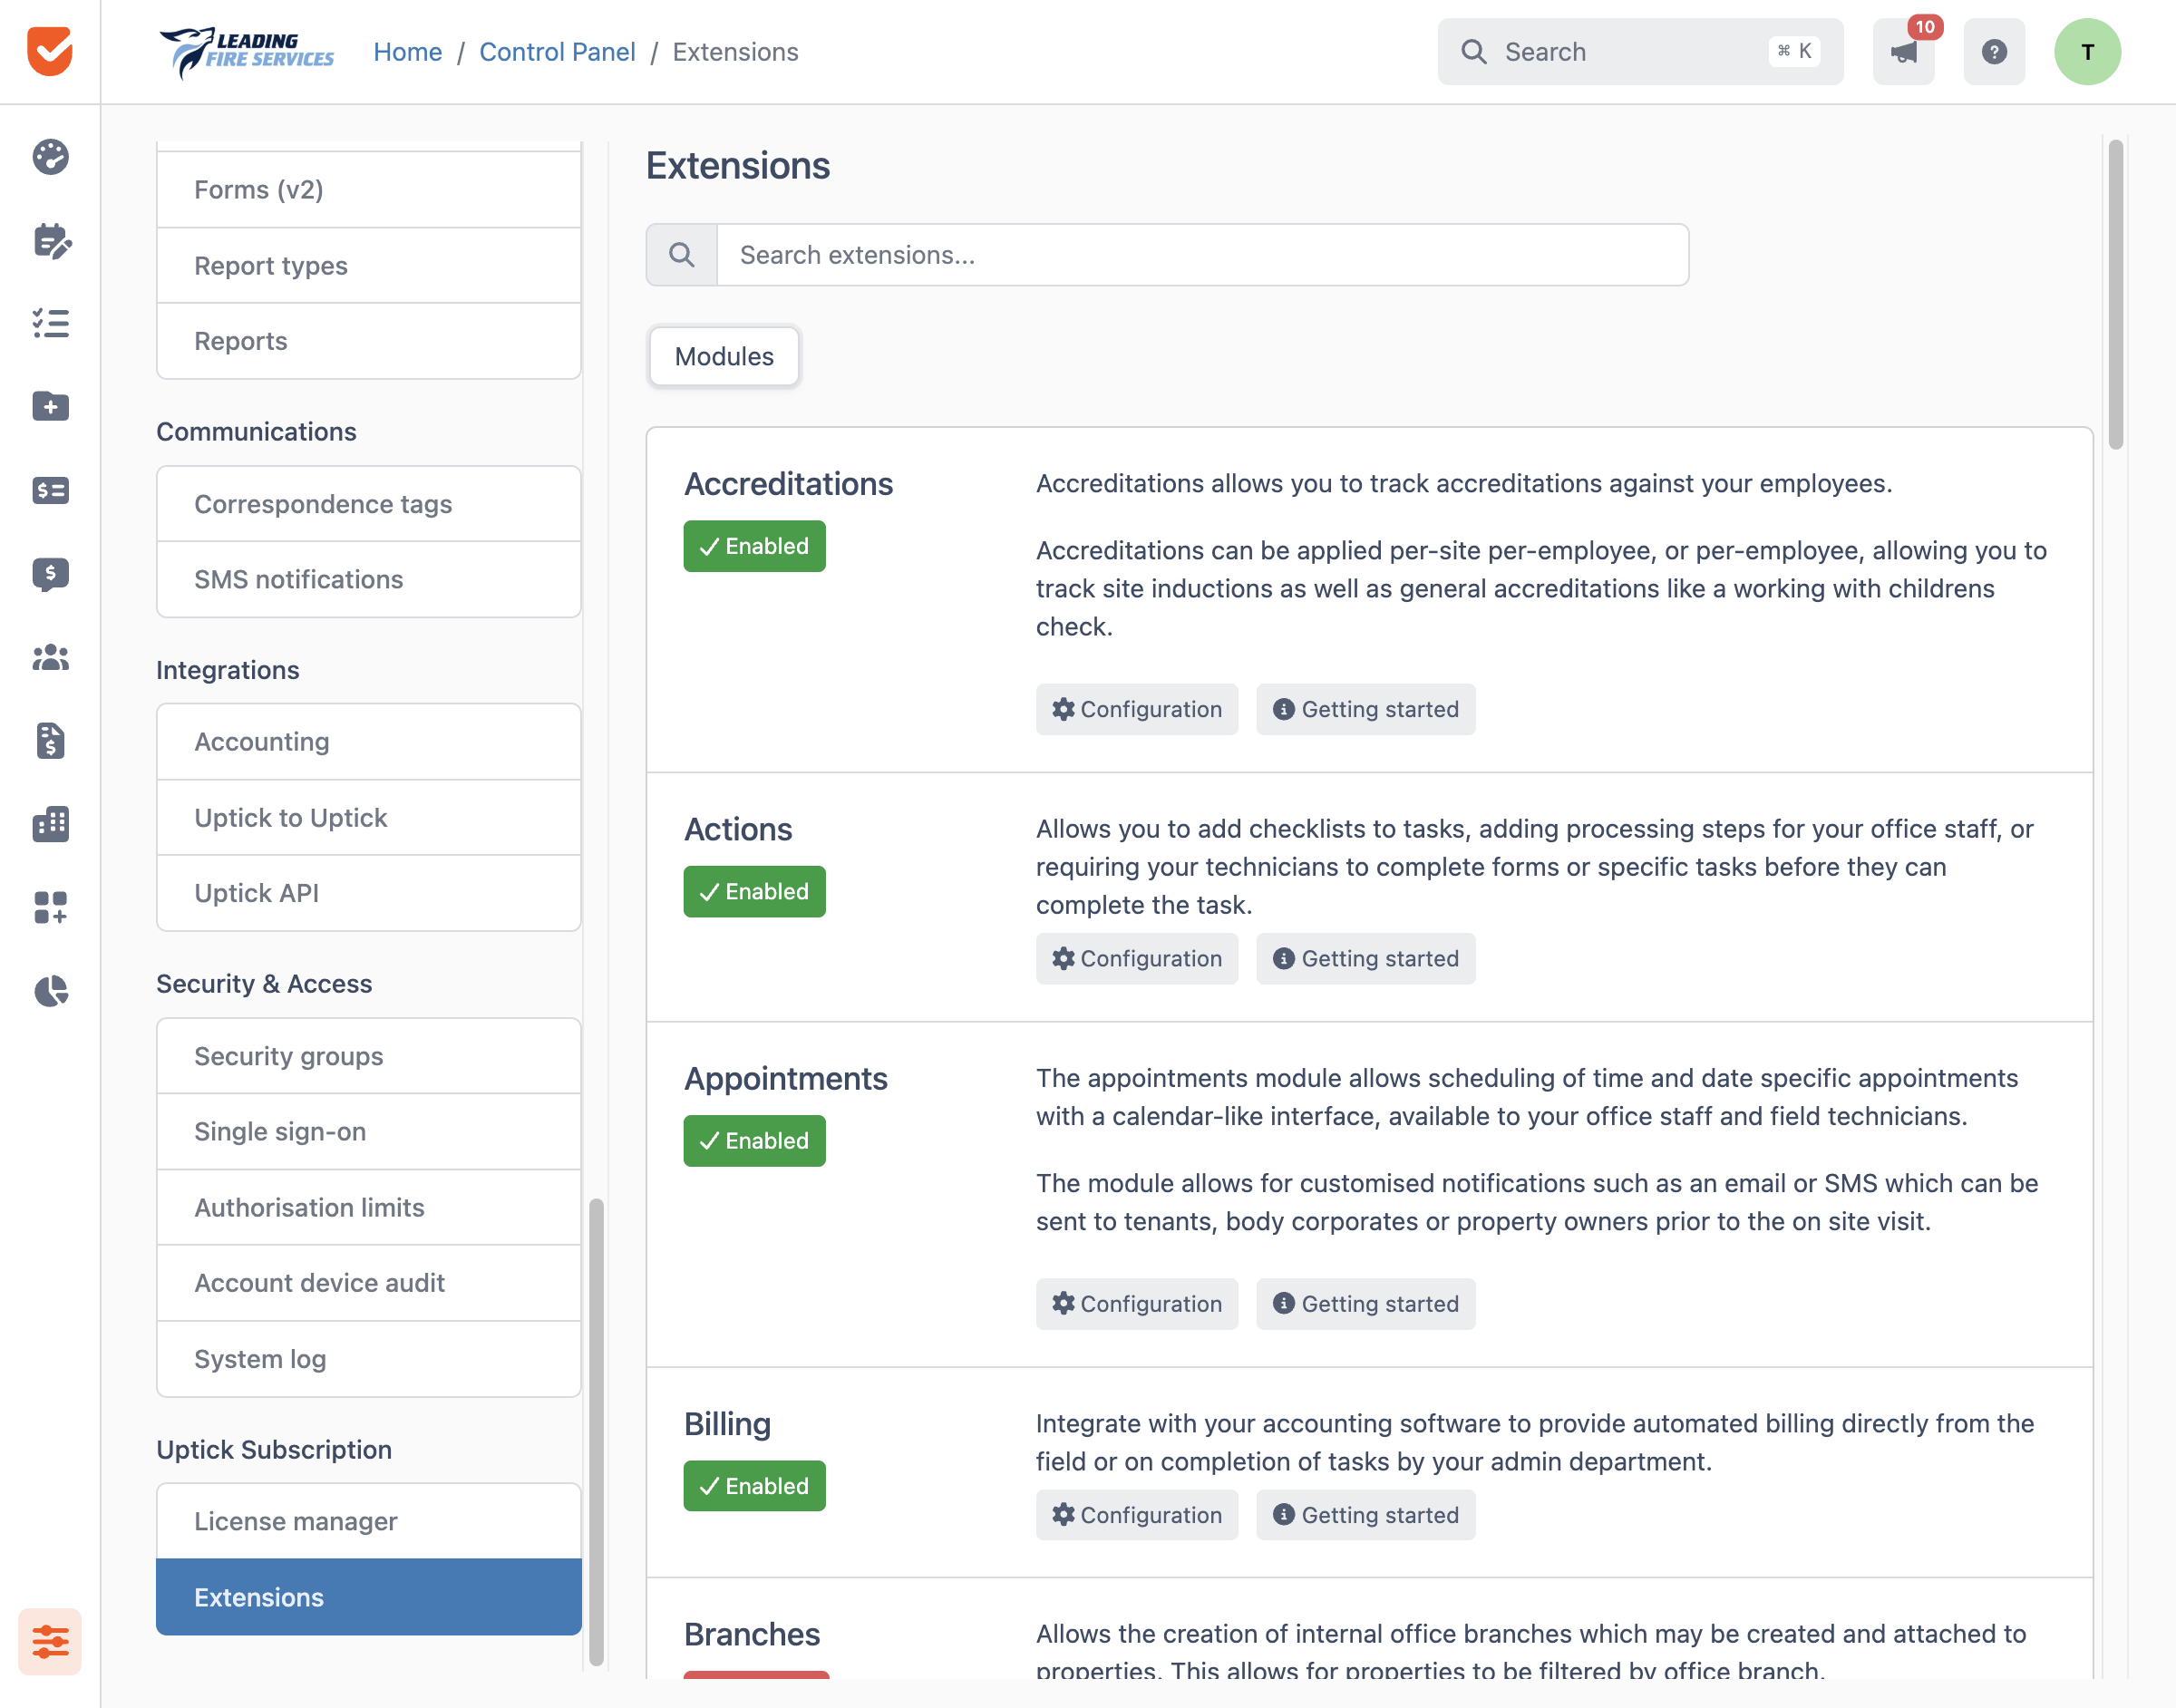The image size is (2176, 1708).
Task: Open the megaphone announcements with 10 badge
Action: tap(1903, 51)
